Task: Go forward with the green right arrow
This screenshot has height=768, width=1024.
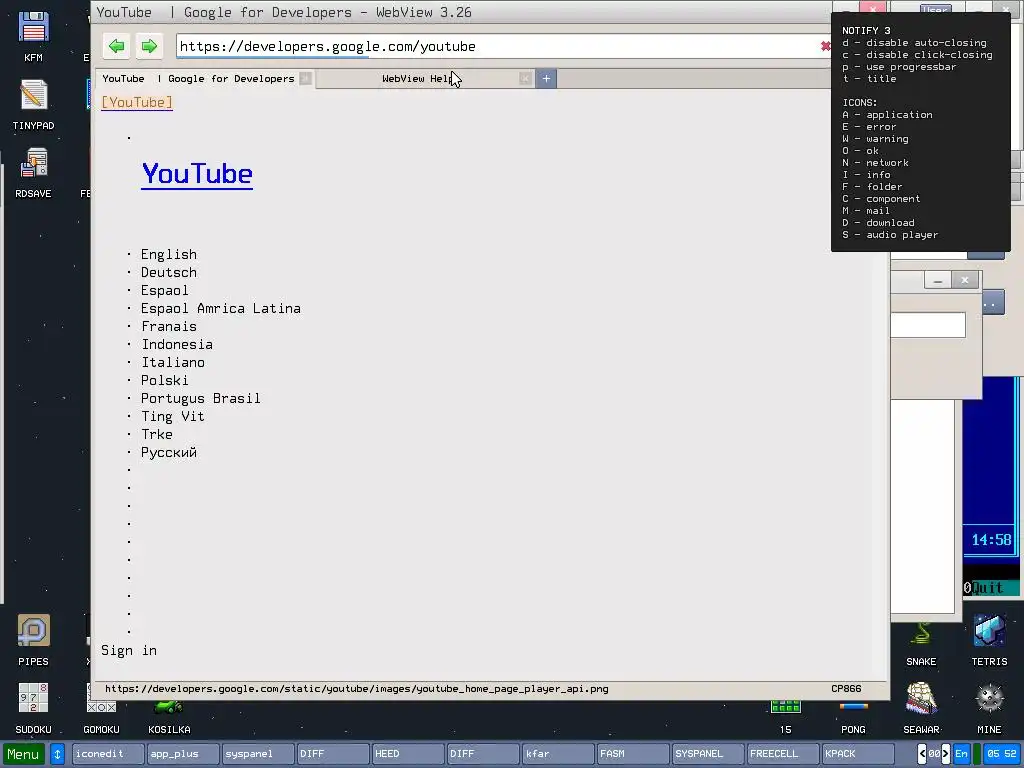Action: pos(149,46)
